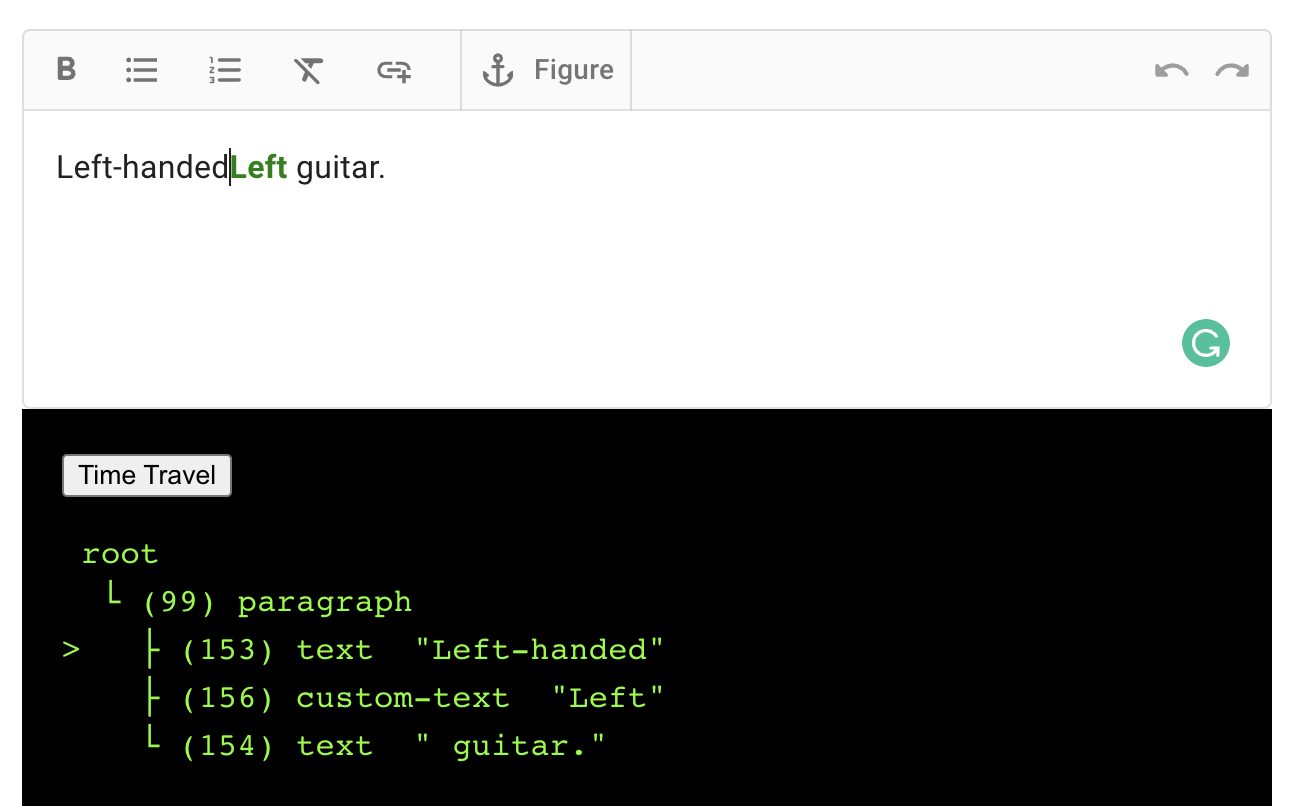Redo the last edit
The height and width of the screenshot is (806, 1304).
click(1231, 70)
